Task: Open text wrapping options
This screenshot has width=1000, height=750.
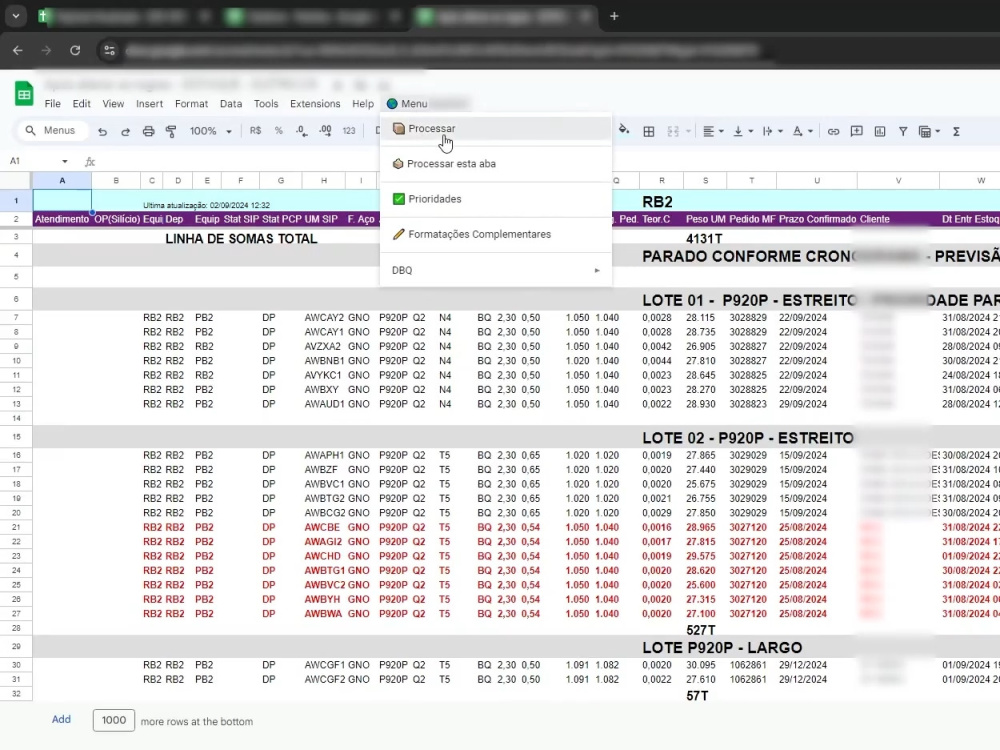Action: (x=772, y=131)
